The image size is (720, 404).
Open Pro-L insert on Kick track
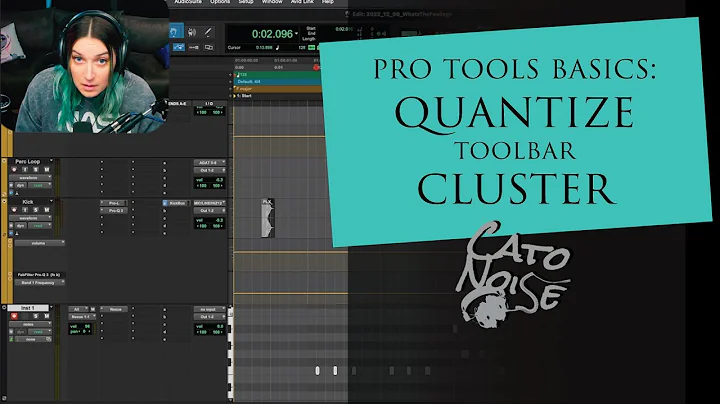coord(114,203)
